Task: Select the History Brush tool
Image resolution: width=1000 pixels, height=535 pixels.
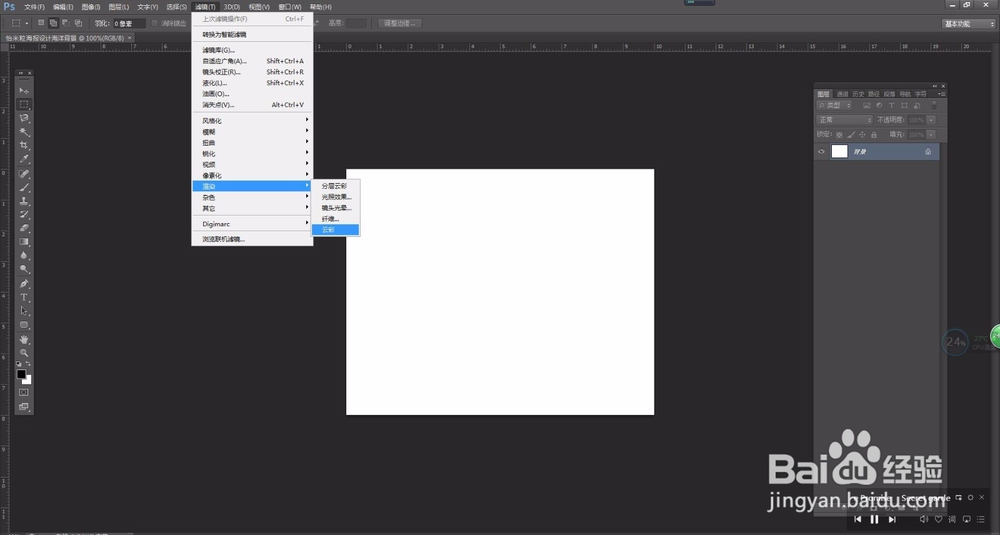Action: (24, 215)
